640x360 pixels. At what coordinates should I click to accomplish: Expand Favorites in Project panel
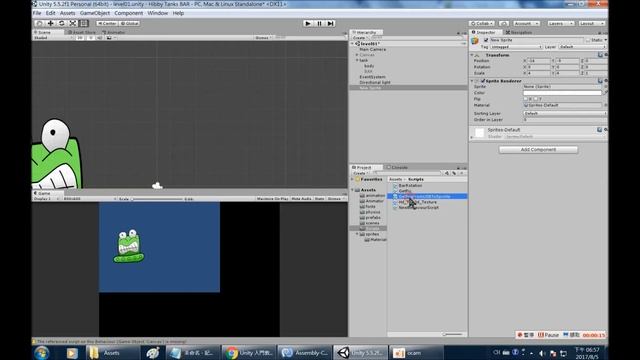(353, 179)
